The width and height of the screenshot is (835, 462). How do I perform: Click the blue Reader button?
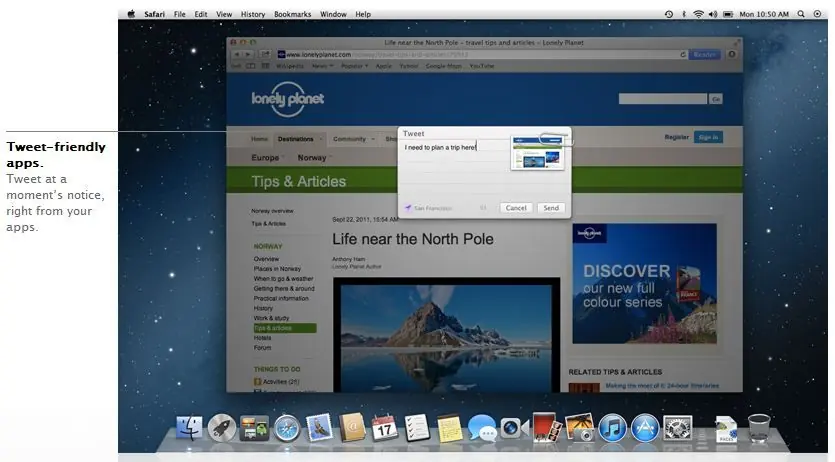click(704, 55)
